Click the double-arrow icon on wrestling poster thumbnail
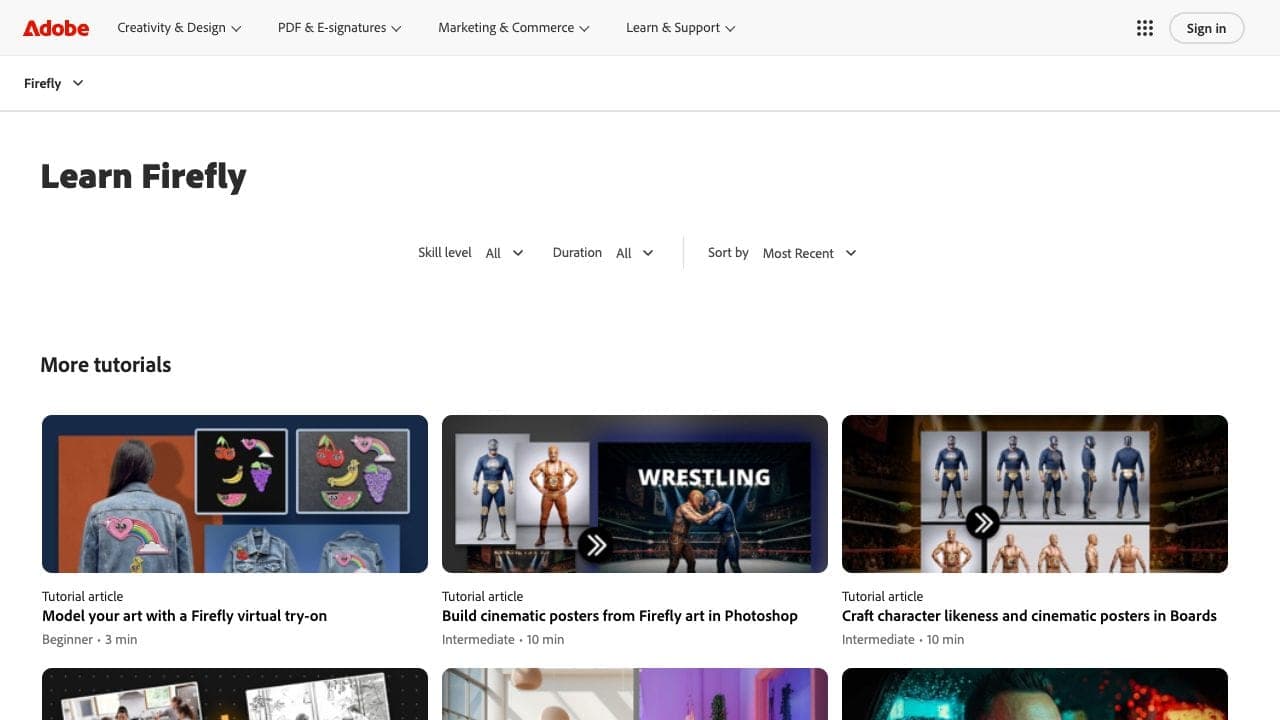The height and width of the screenshot is (720, 1280). click(596, 545)
